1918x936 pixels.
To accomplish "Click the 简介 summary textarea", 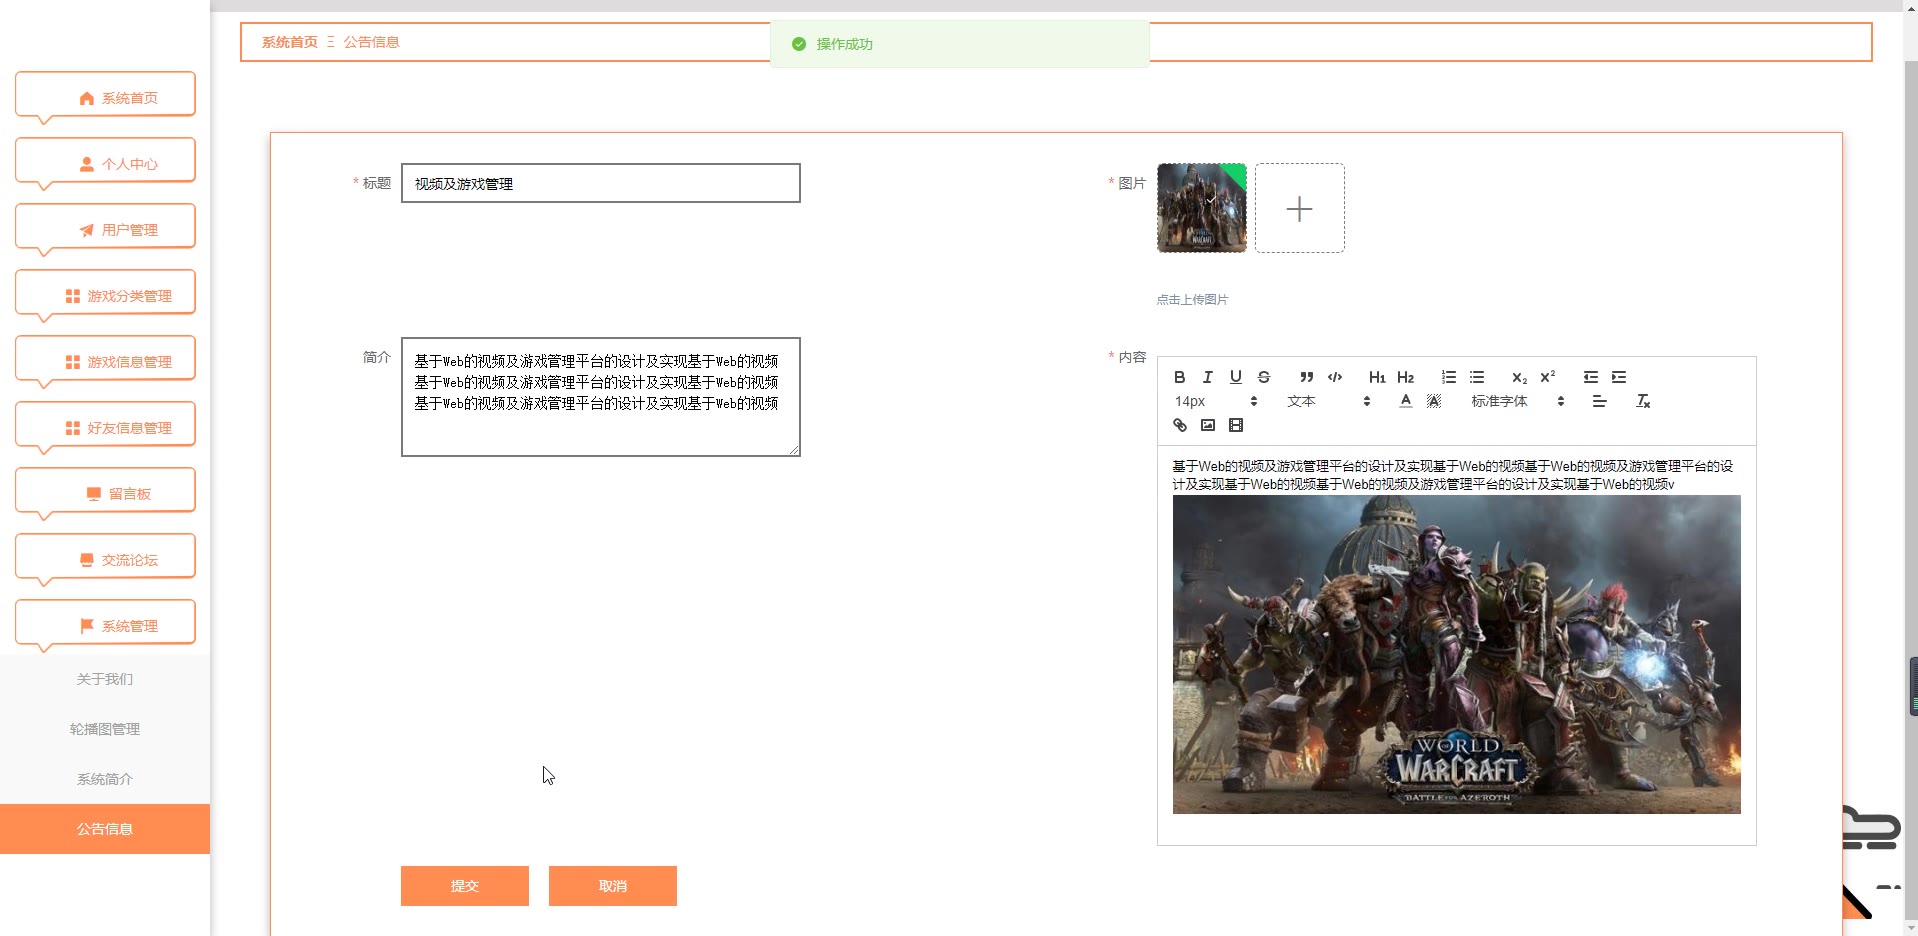I will (x=601, y=397).
